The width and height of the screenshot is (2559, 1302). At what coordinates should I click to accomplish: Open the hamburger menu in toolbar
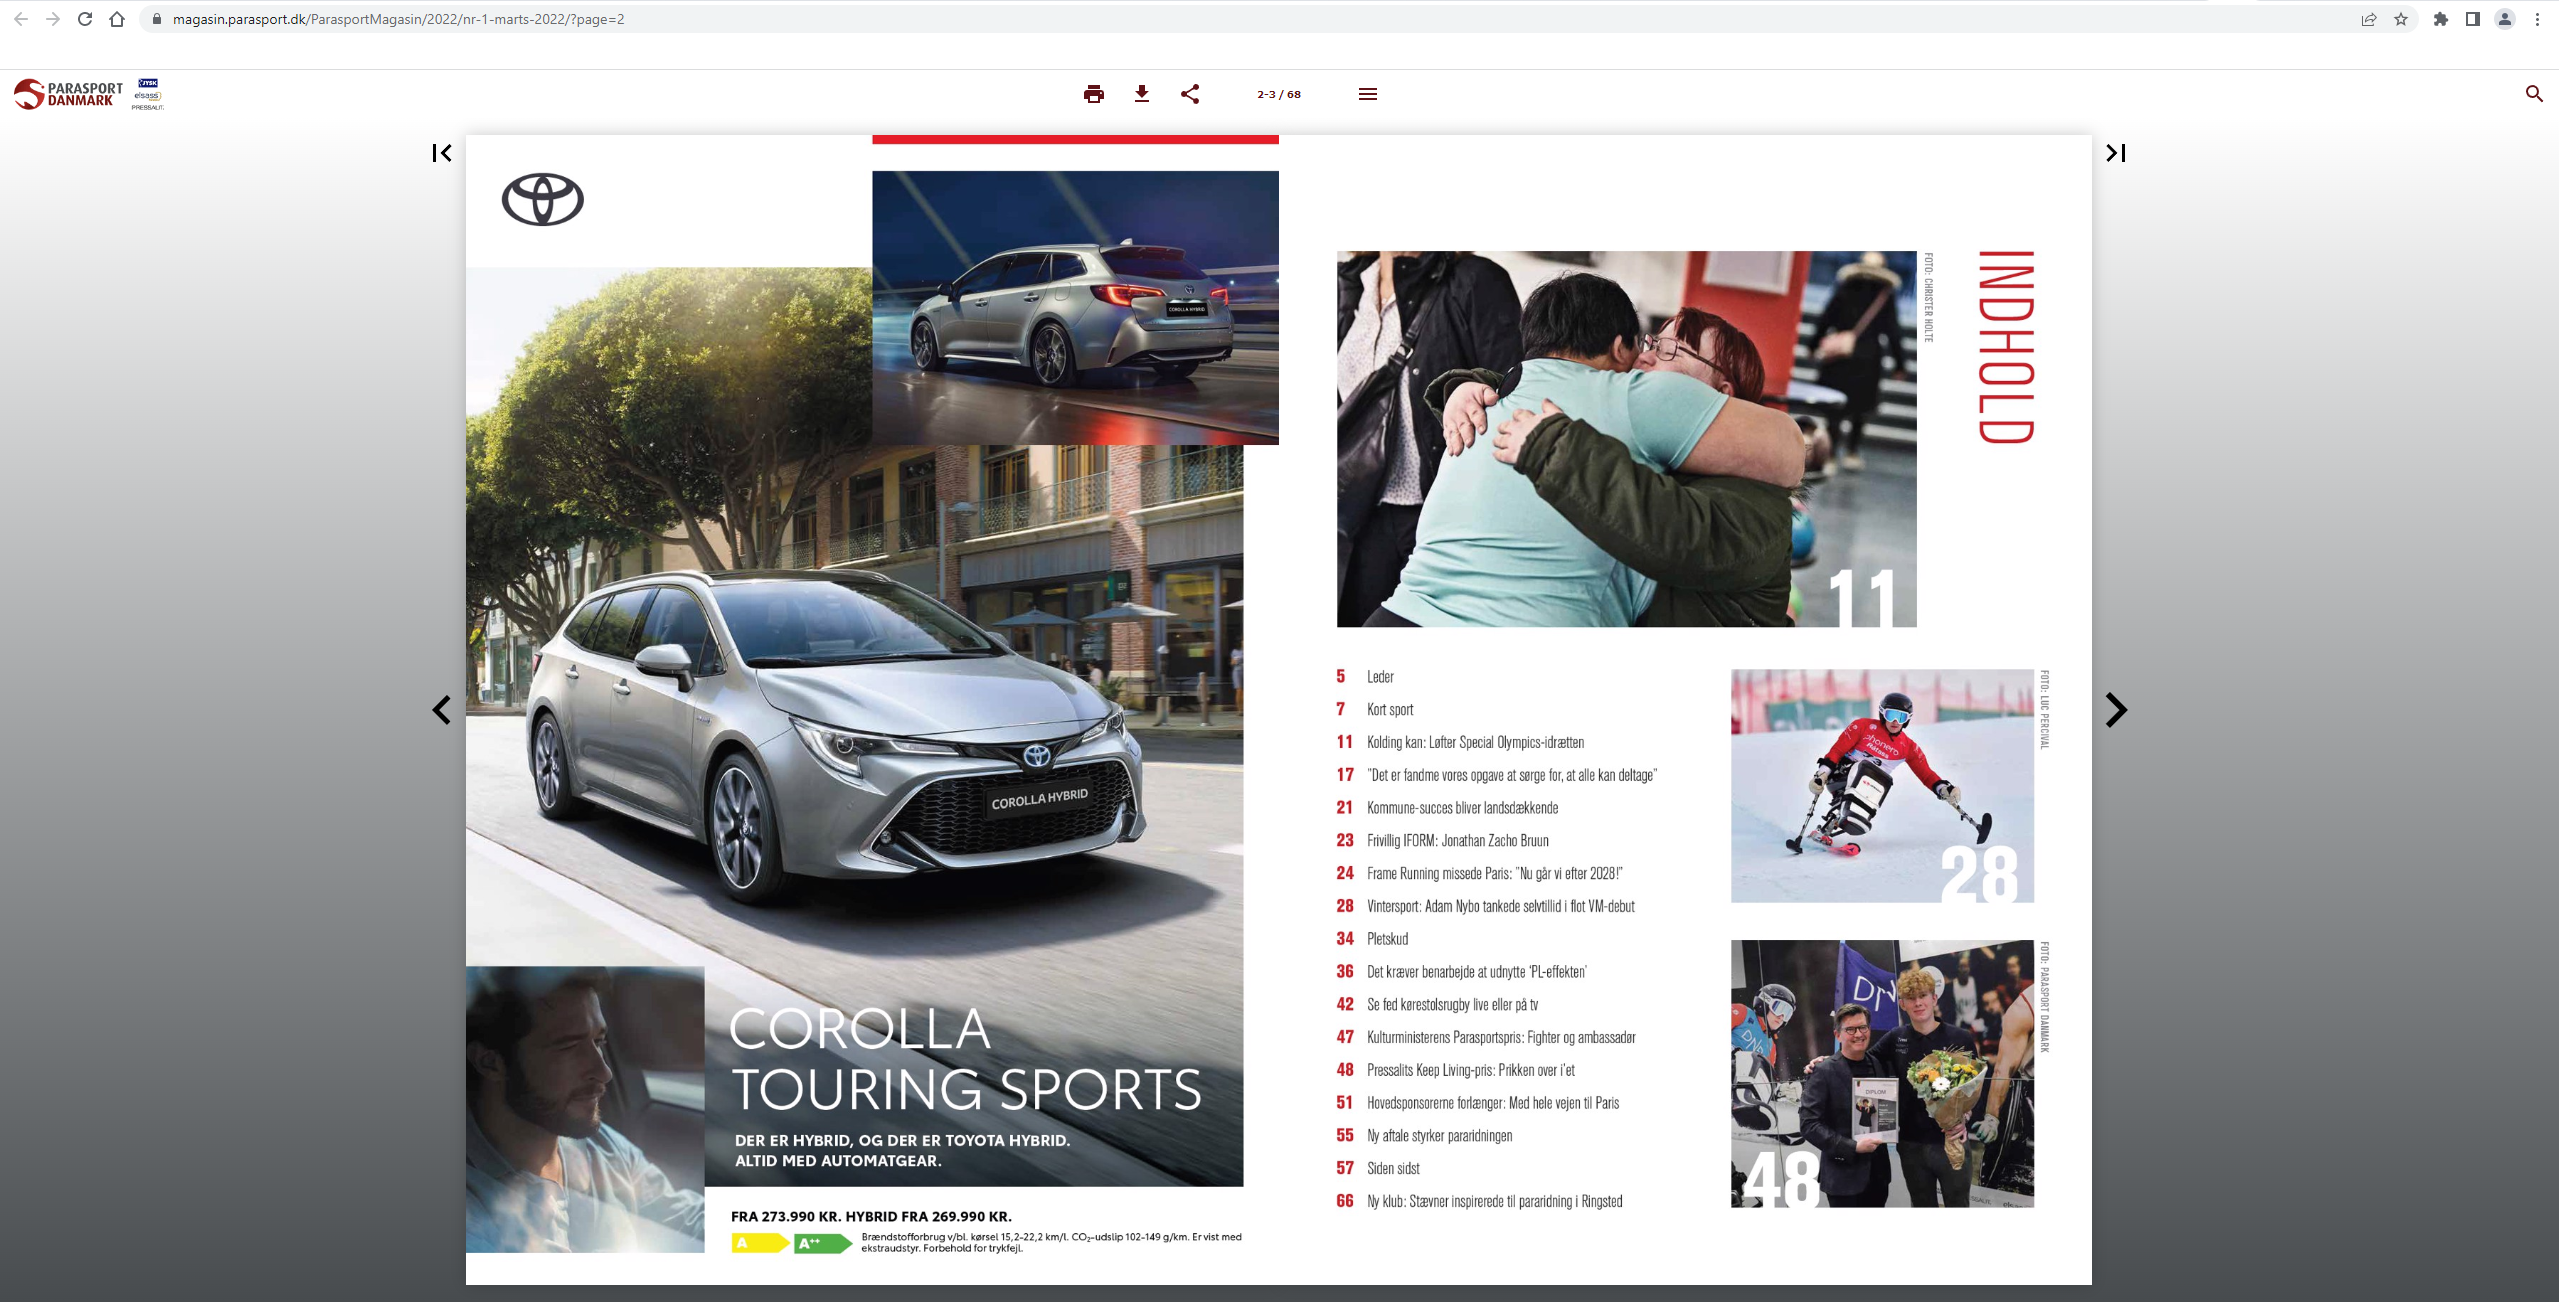click(1367, 94)
